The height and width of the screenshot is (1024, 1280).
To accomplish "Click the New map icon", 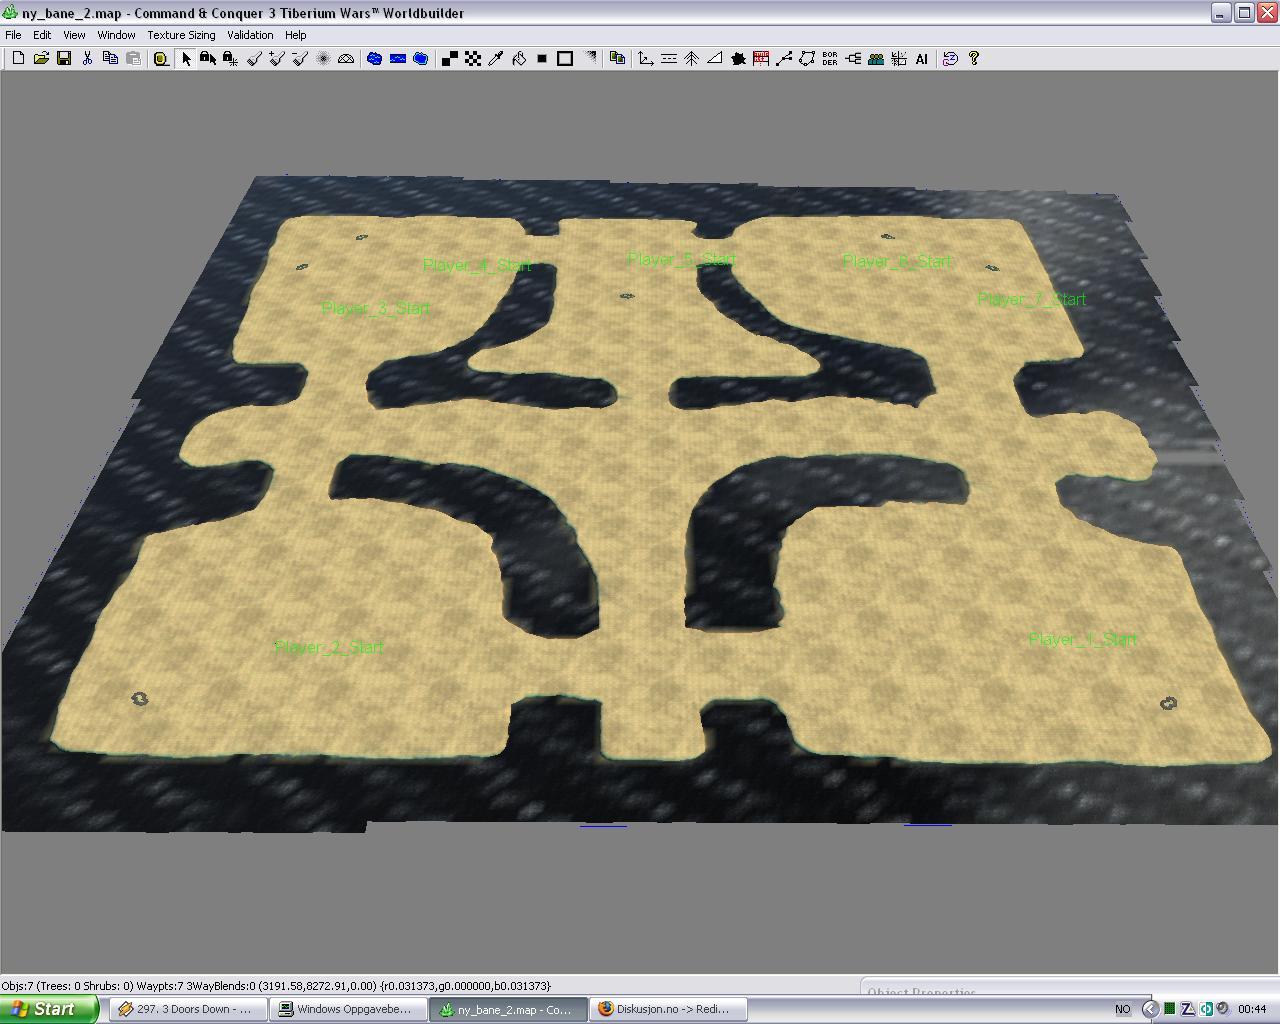I will [x=18, y=59].
